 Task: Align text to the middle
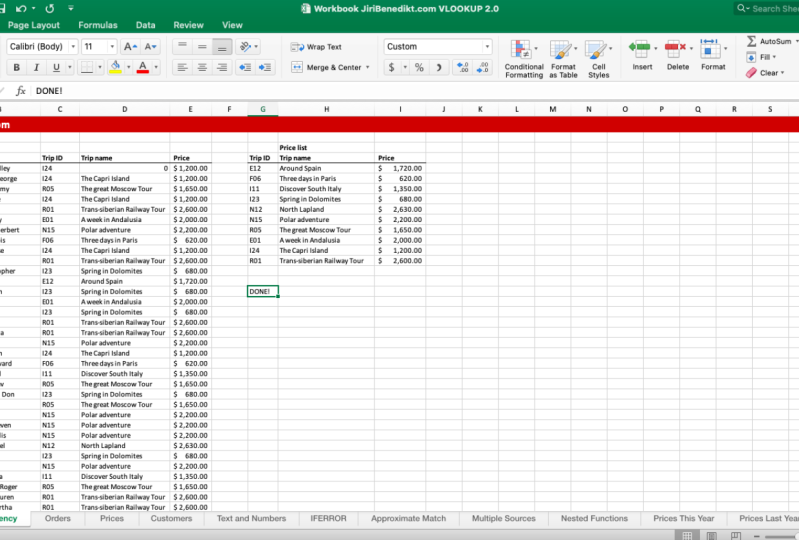click(202, 46)
